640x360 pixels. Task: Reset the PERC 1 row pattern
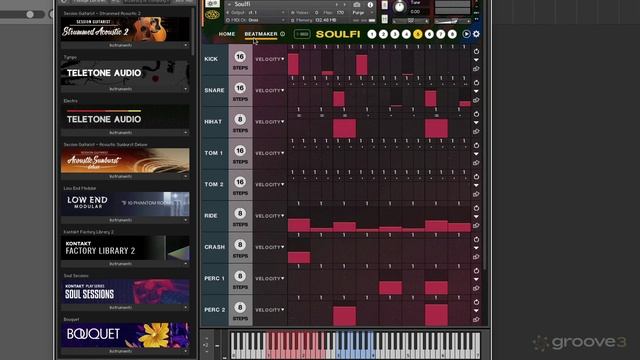point(476,271)
